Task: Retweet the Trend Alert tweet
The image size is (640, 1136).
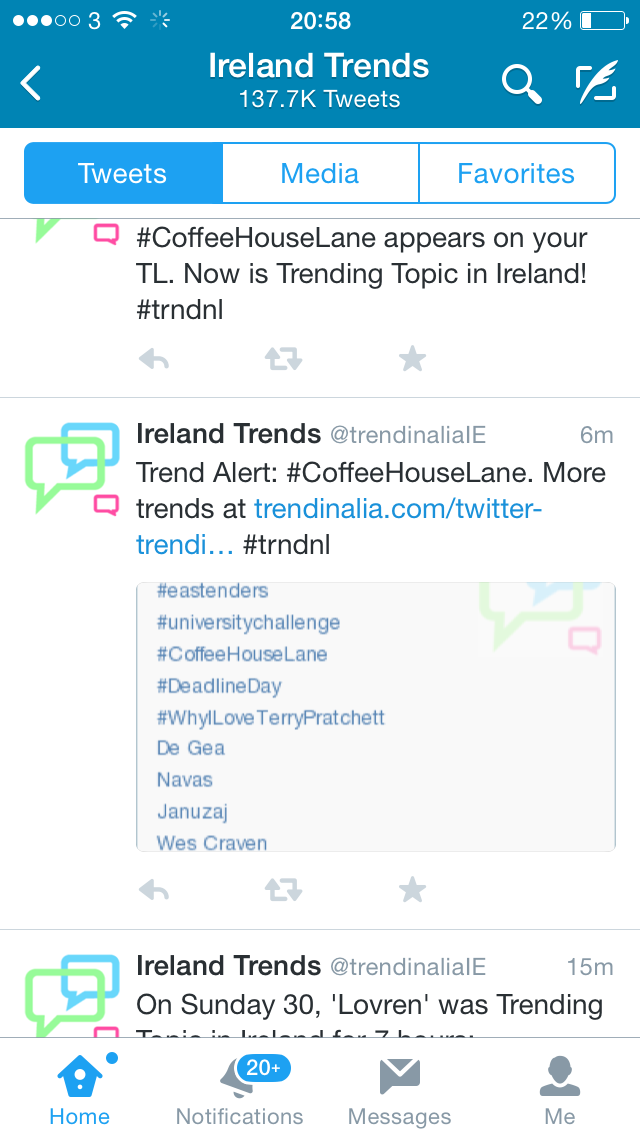Action: coord(283,889)
